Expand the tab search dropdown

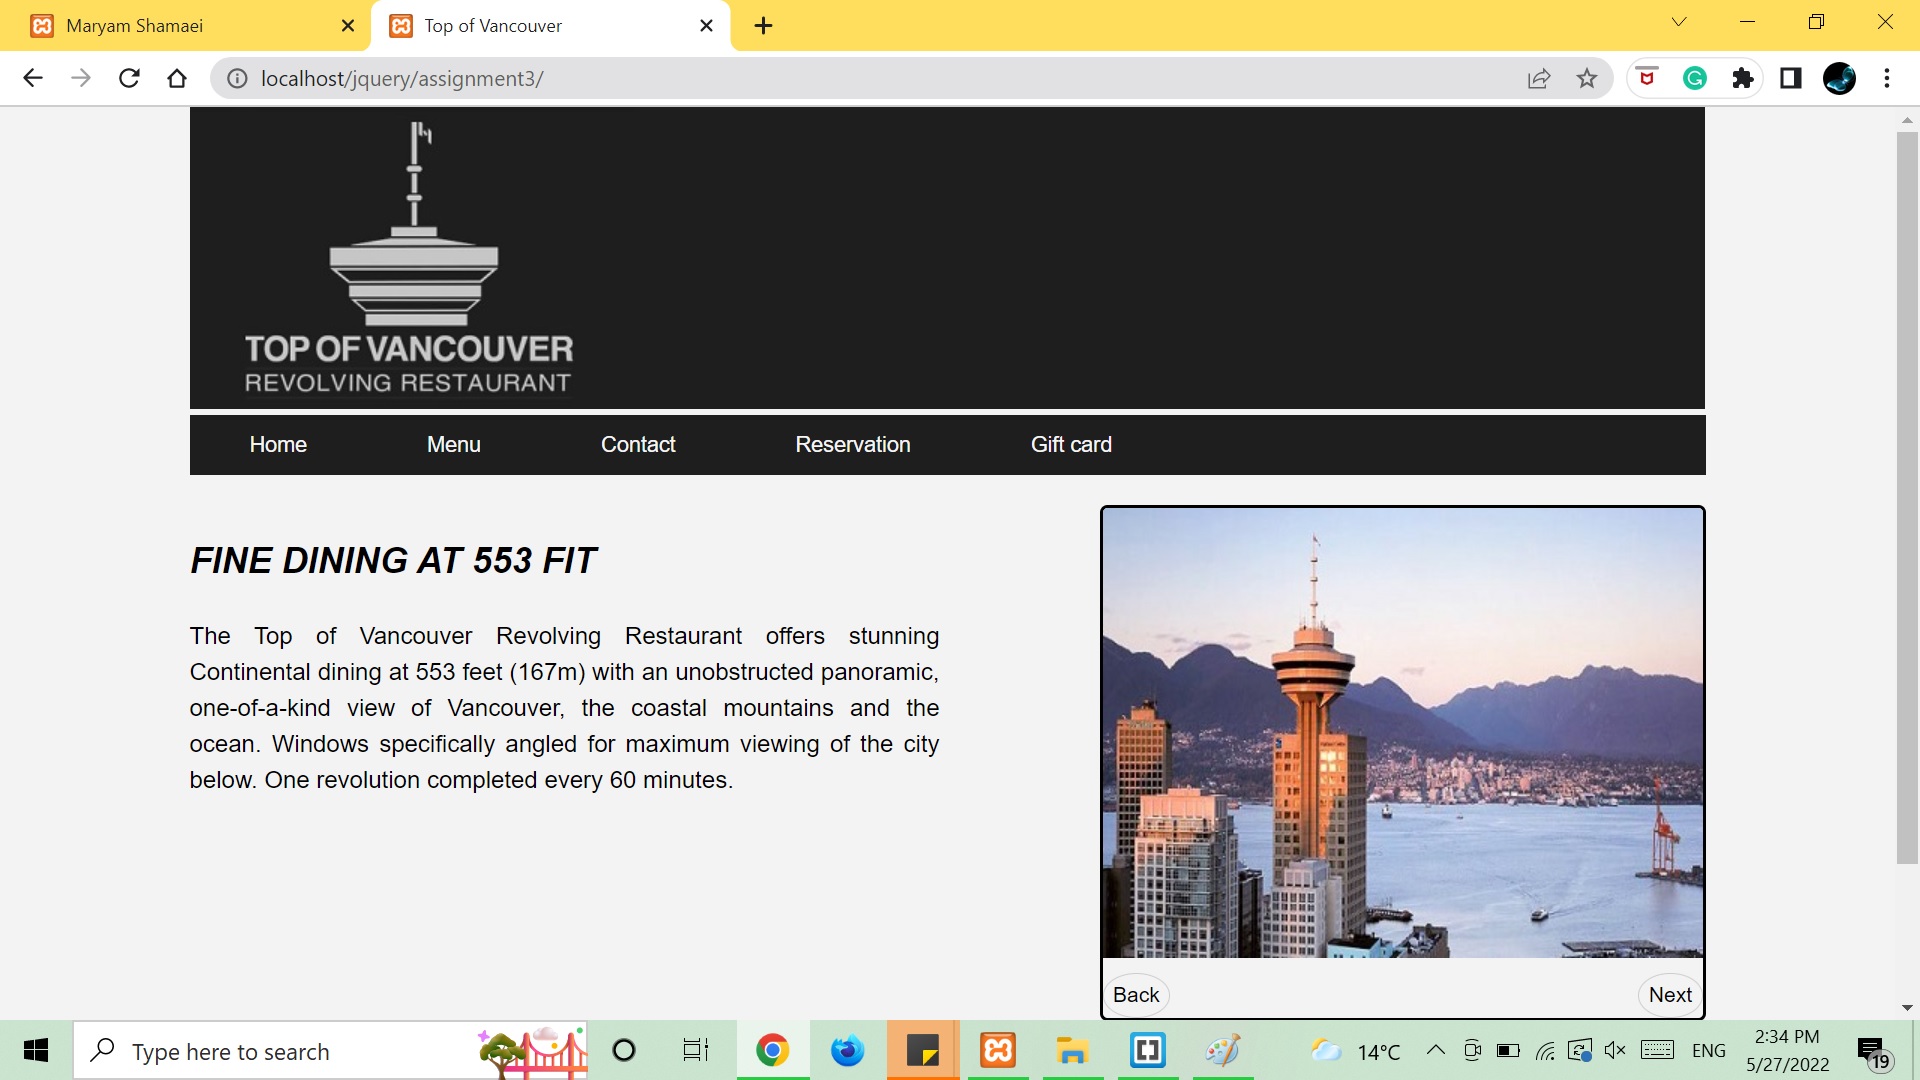click(x=1679, y=22)
